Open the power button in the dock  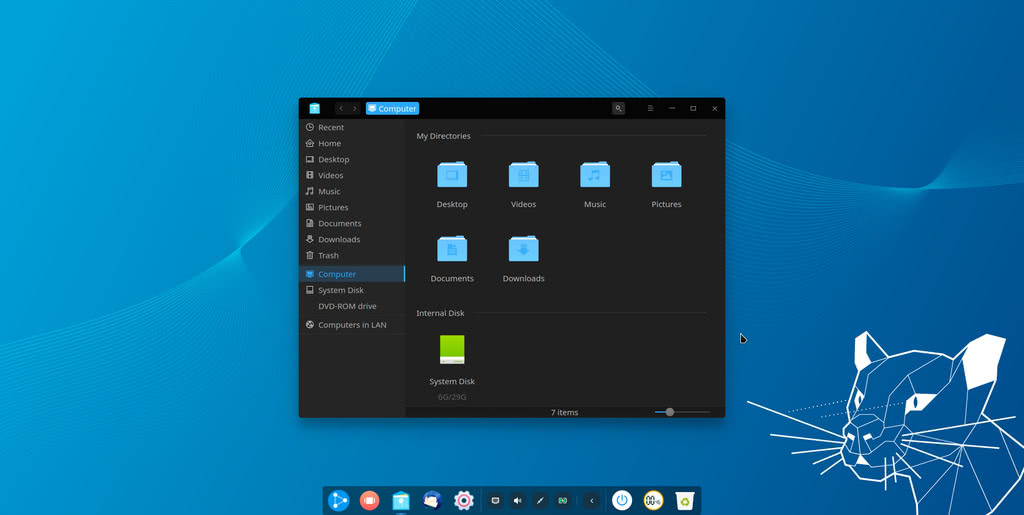click(622, 501)
